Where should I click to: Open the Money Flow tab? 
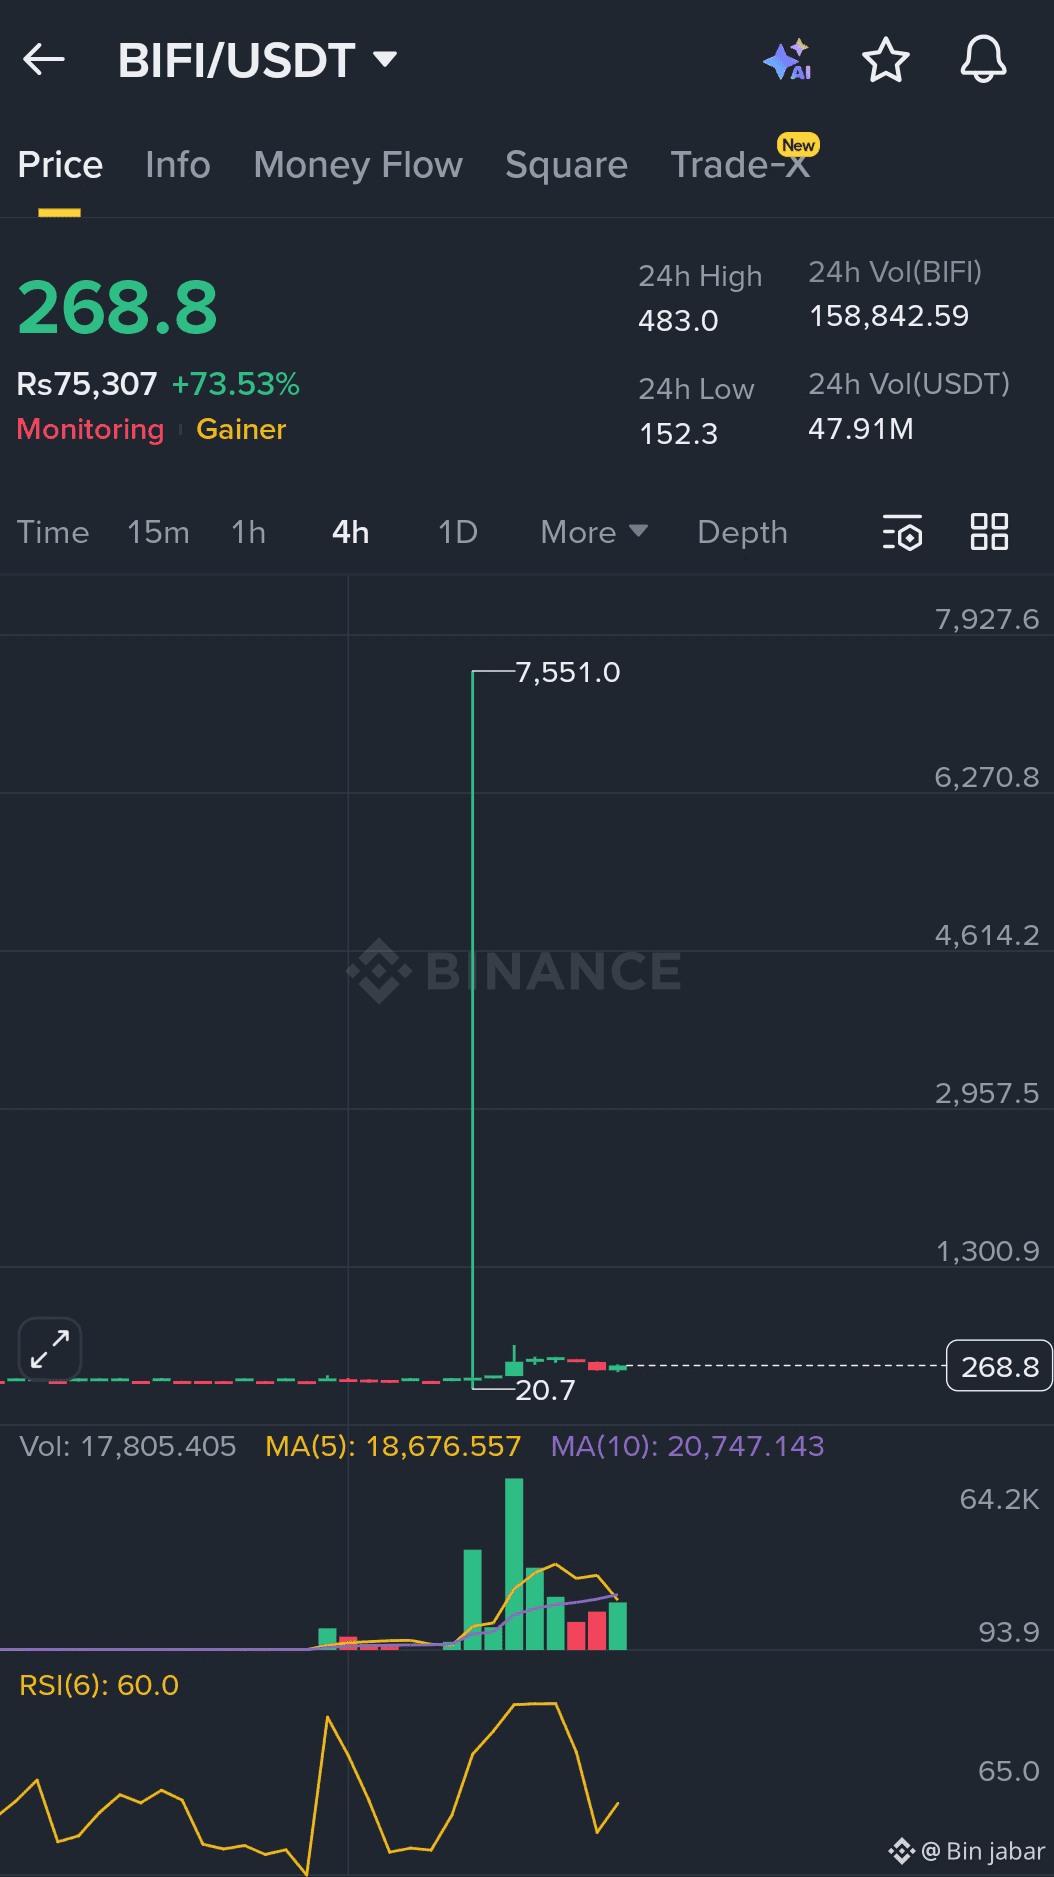[x=358, y=165]
